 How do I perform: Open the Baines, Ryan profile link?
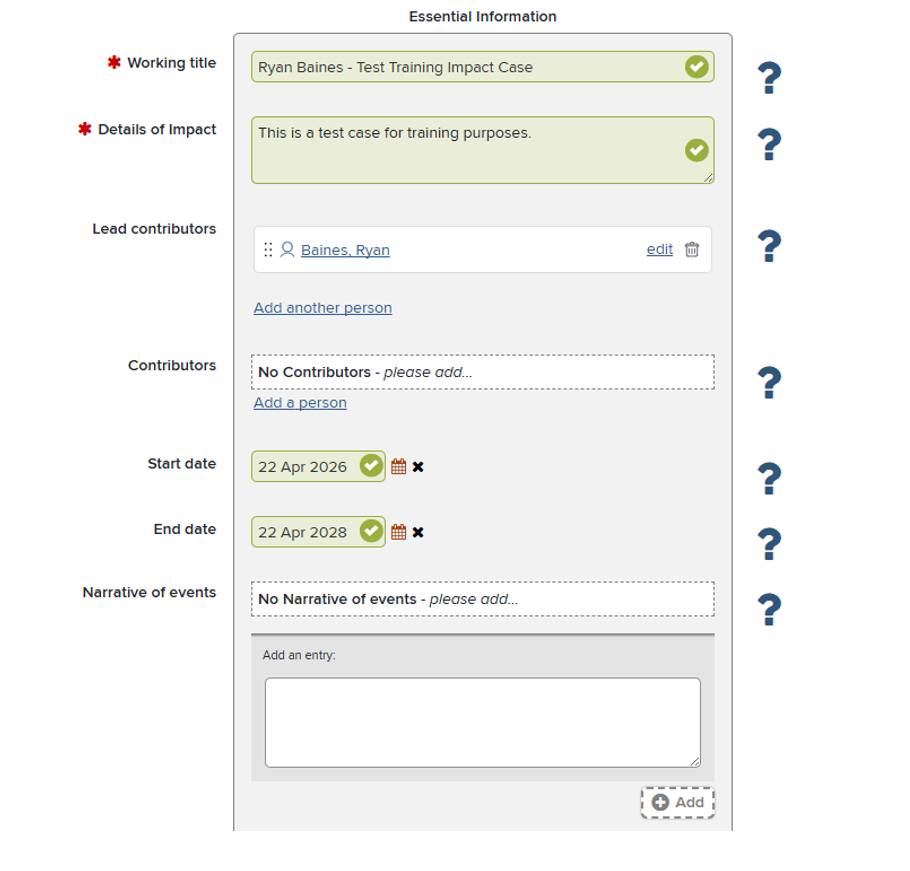click(345, 250)
